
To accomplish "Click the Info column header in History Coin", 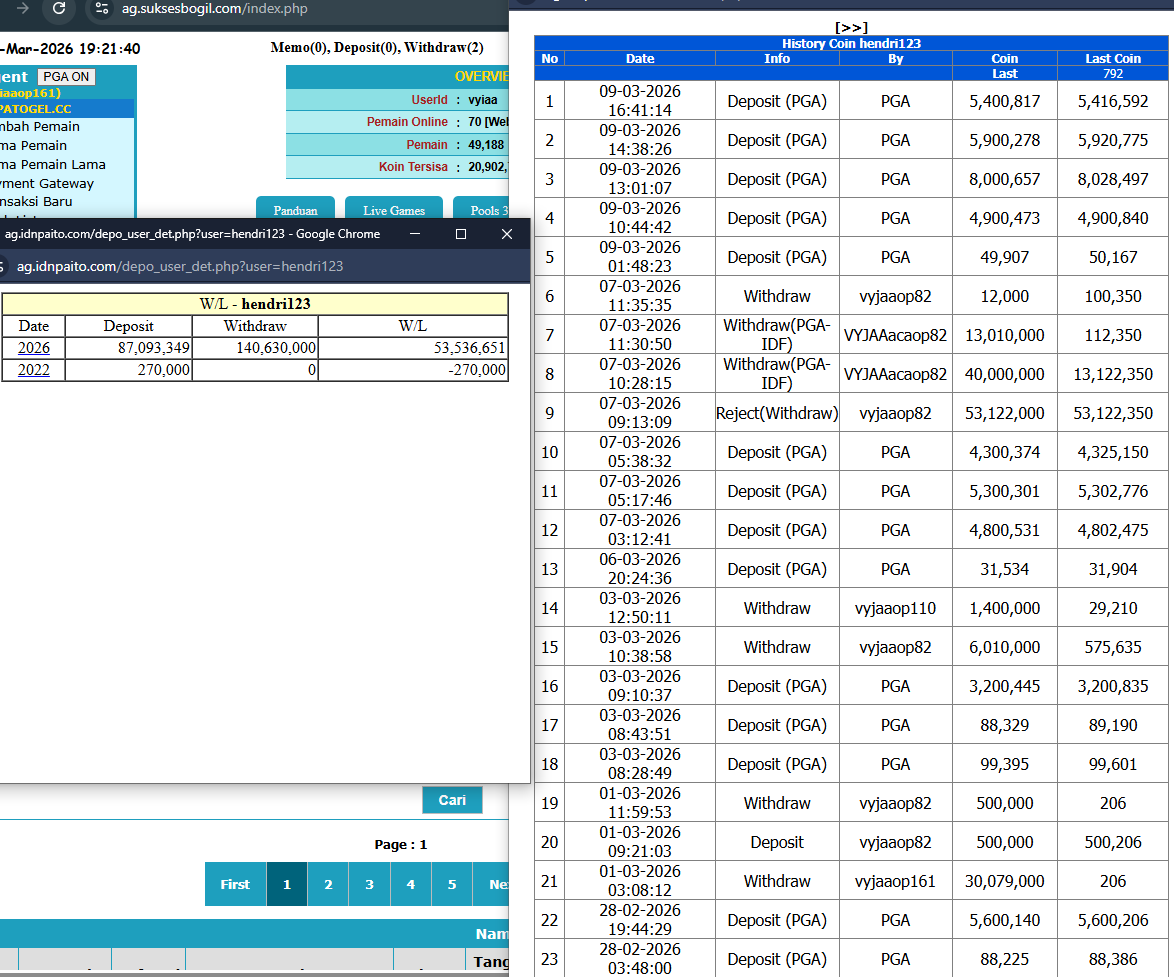I will [777, 58].
